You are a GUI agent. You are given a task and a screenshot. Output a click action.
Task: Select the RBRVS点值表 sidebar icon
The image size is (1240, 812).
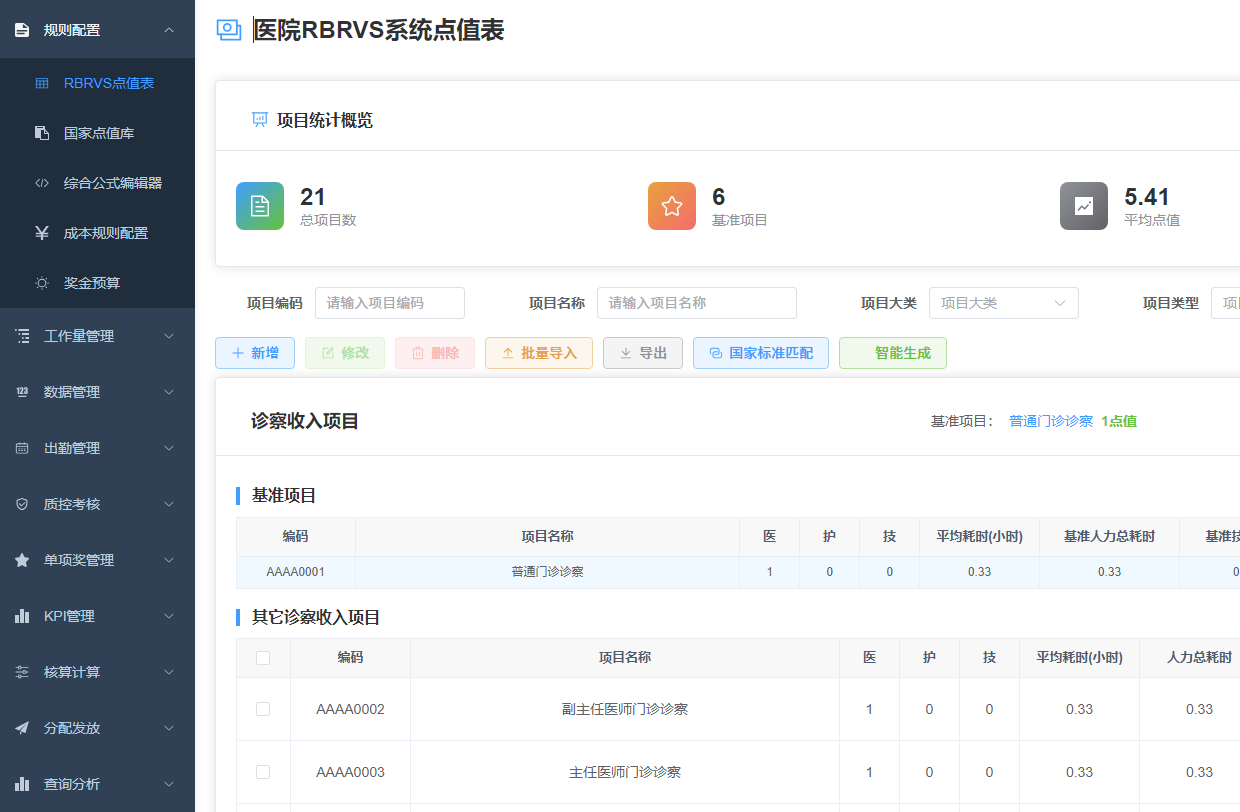point(42,84)
